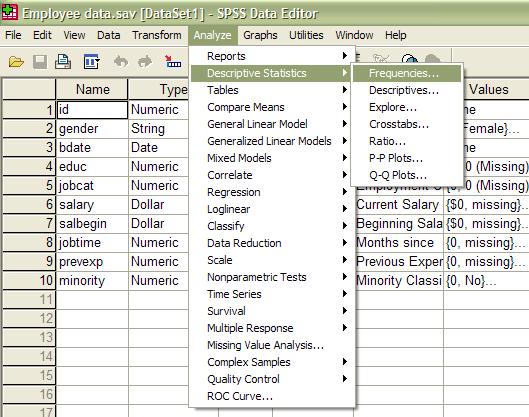Open the Utilities menu
Viewport: 529px width, 417px height.
tap(306, 35)
